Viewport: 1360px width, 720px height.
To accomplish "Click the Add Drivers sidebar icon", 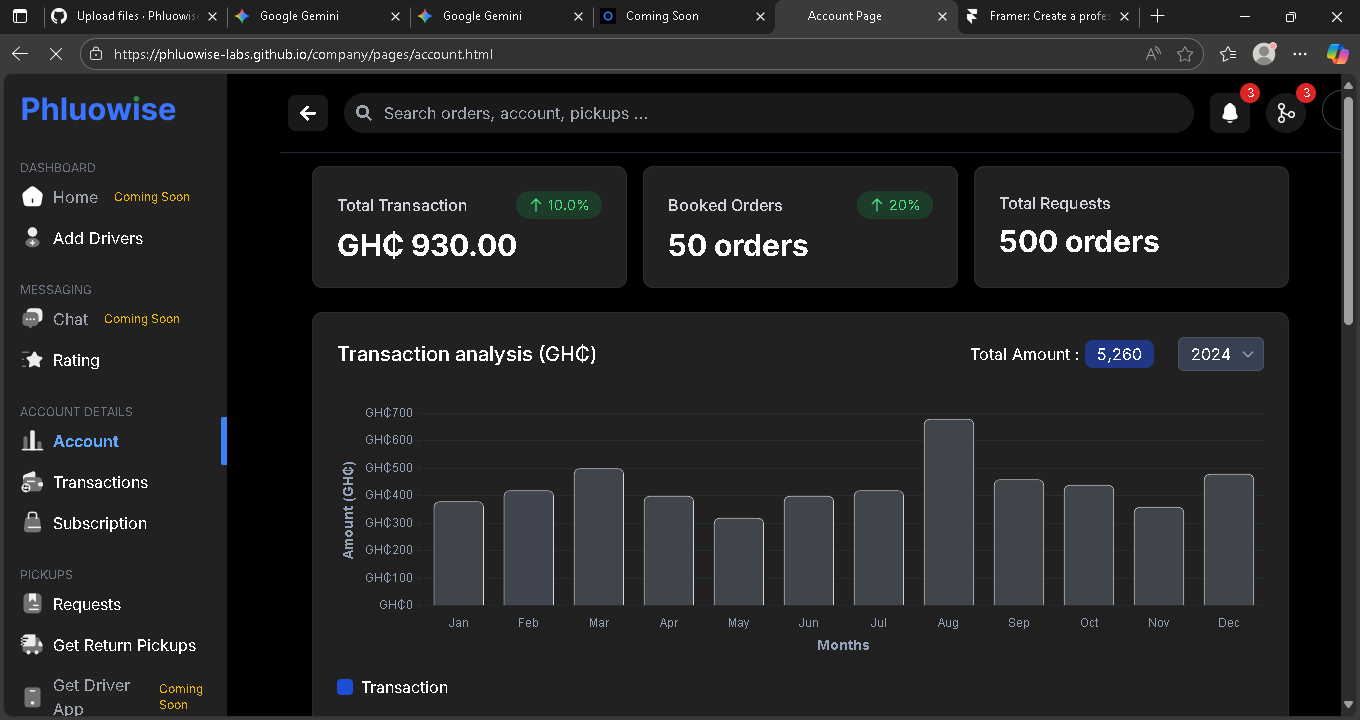I will (x=33, y=238).
